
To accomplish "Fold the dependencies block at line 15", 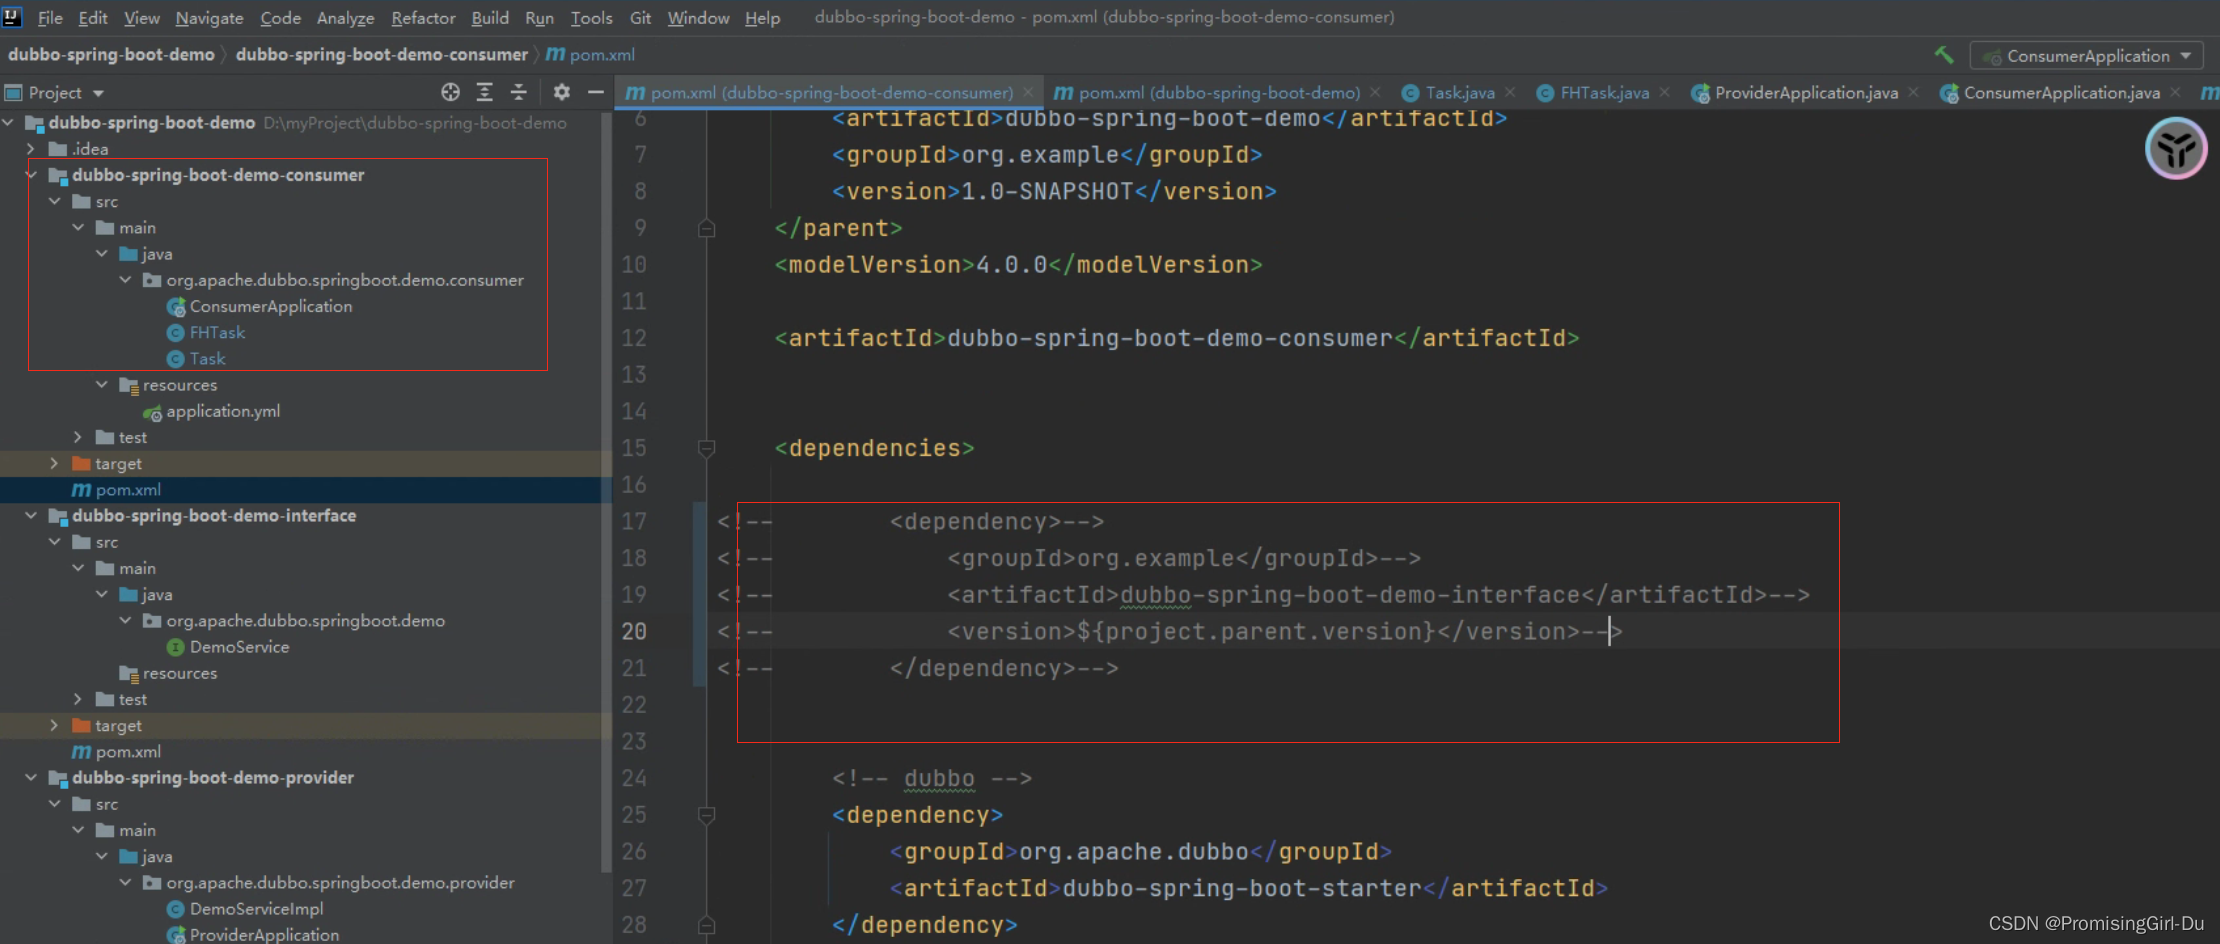I will [706, 448].
